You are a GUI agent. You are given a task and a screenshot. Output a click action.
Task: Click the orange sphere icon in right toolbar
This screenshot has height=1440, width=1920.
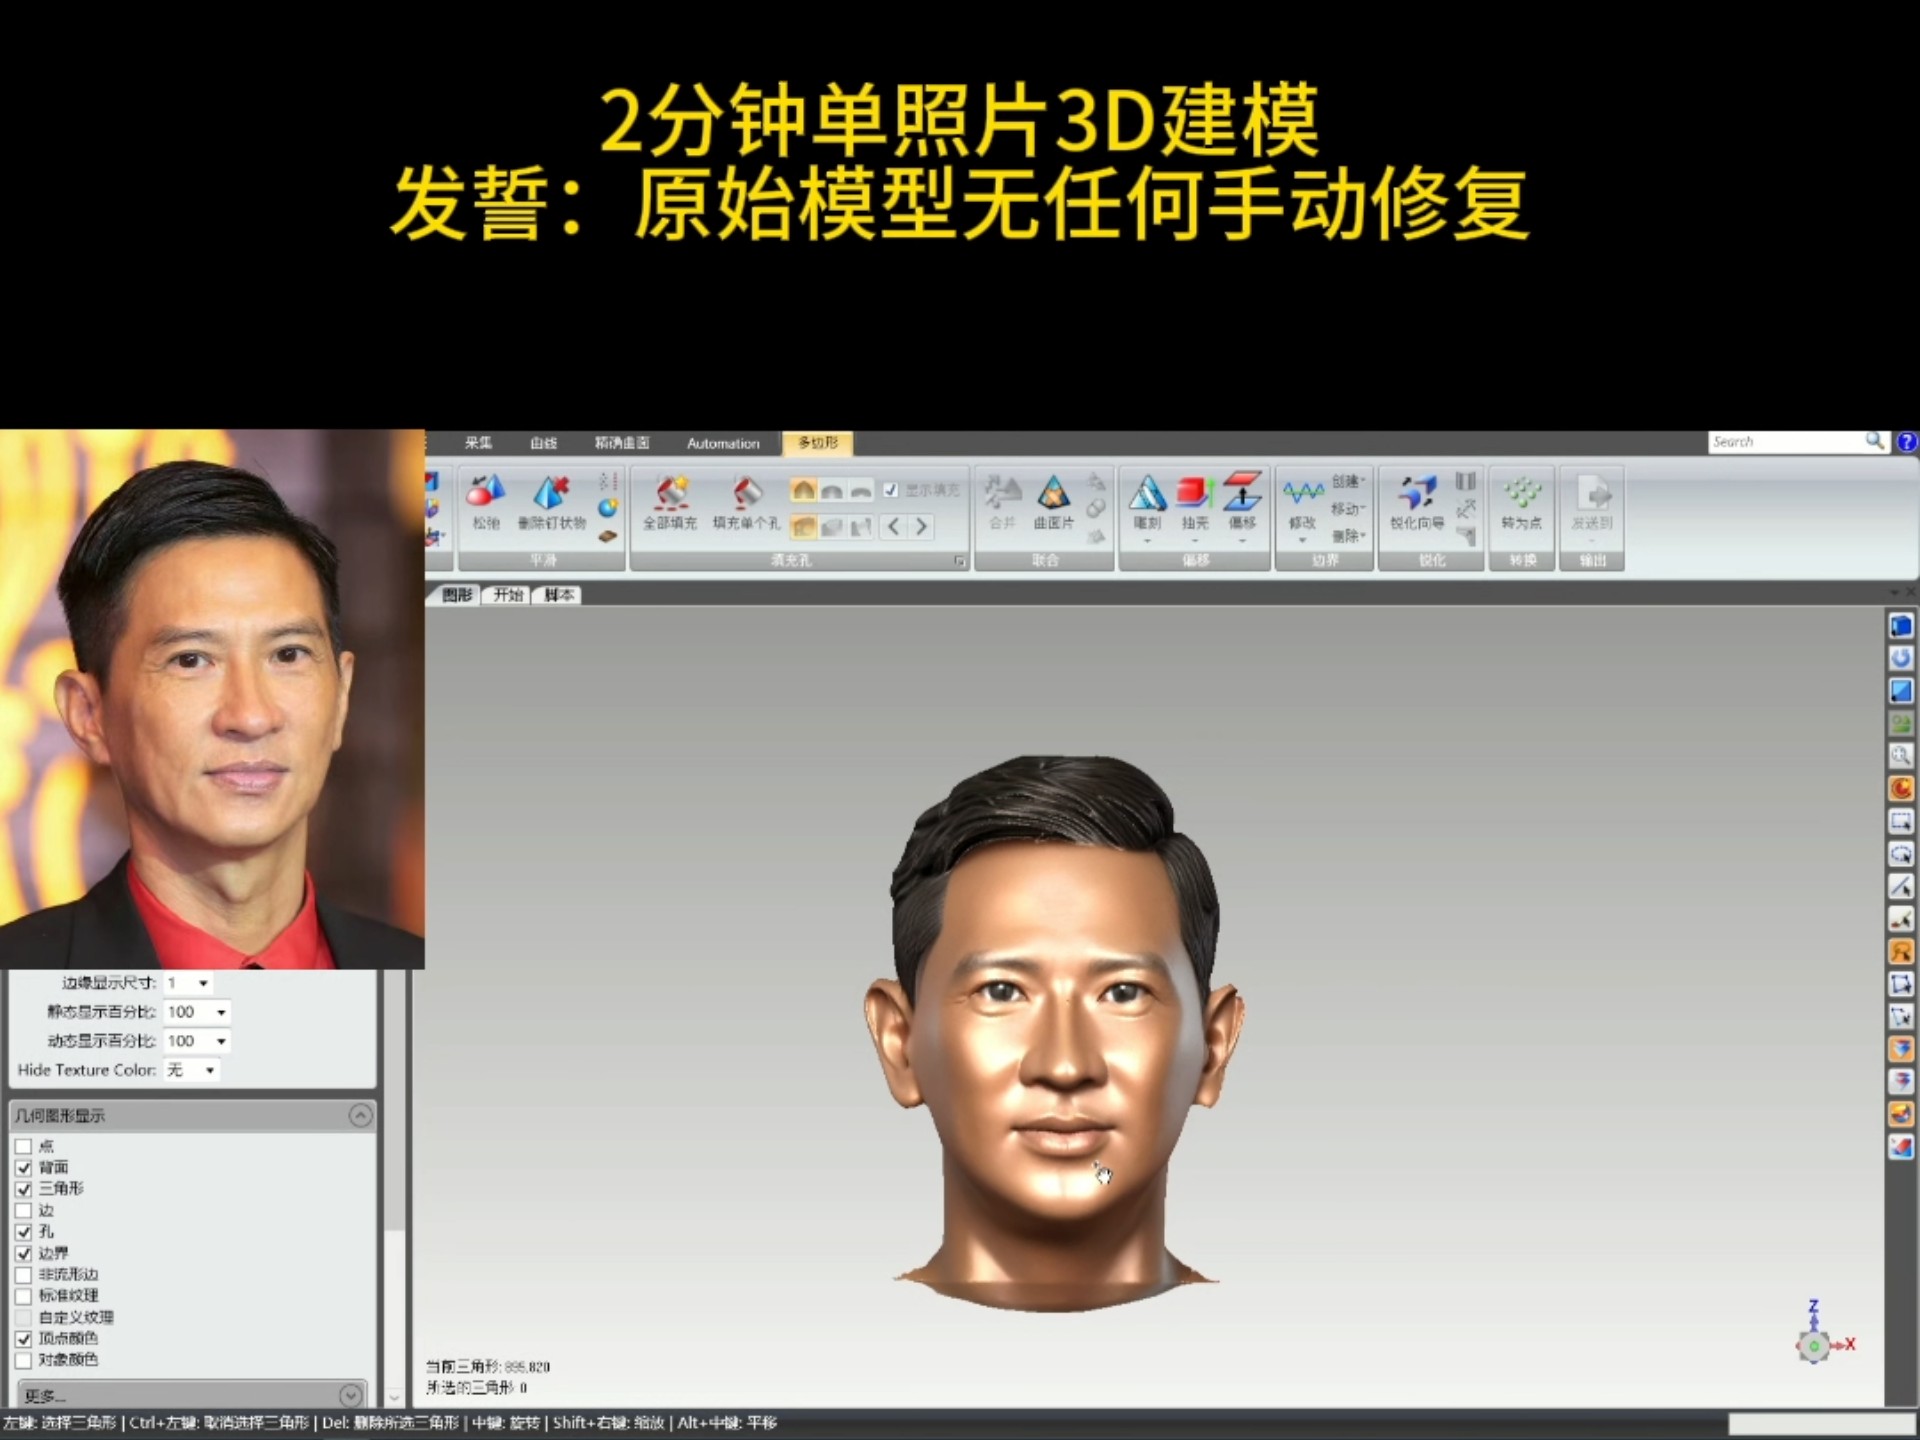(x=1901, y=788)
